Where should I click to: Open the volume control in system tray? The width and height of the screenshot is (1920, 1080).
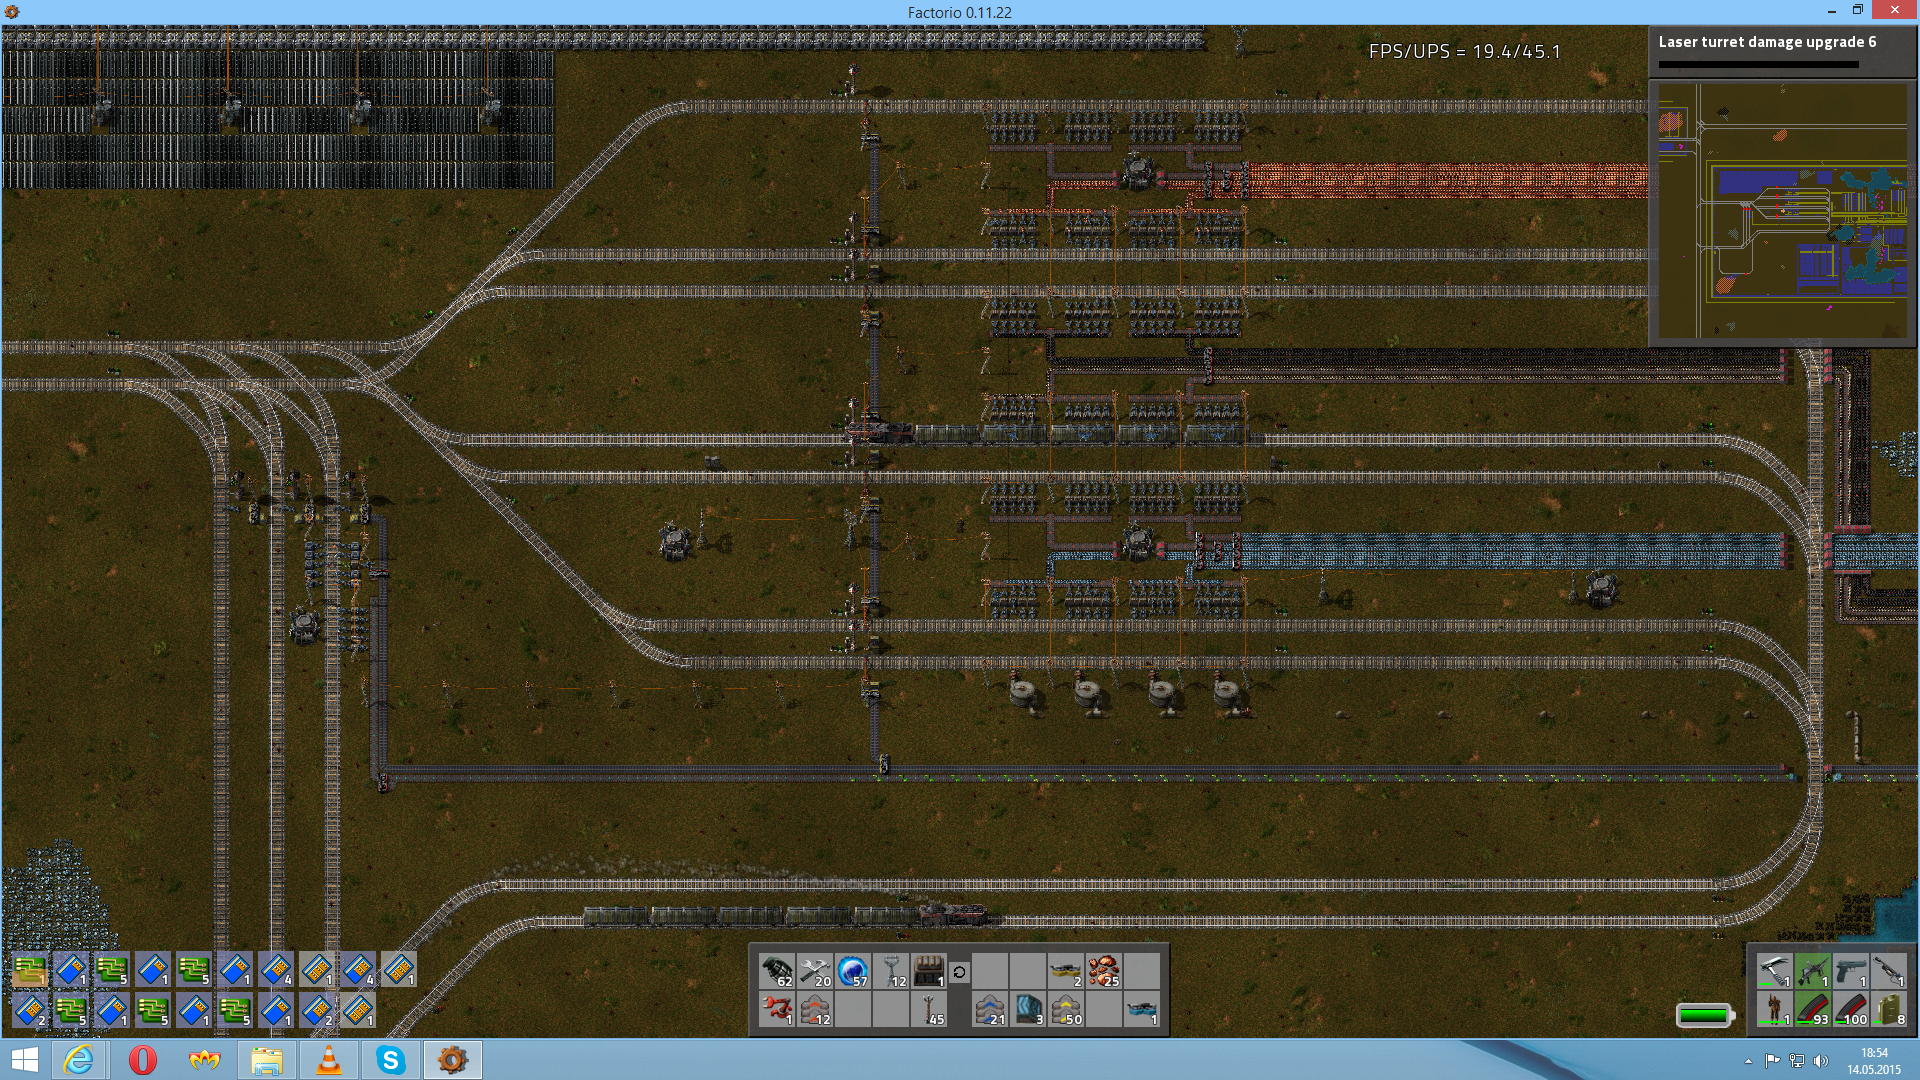click(1820, 1061)
